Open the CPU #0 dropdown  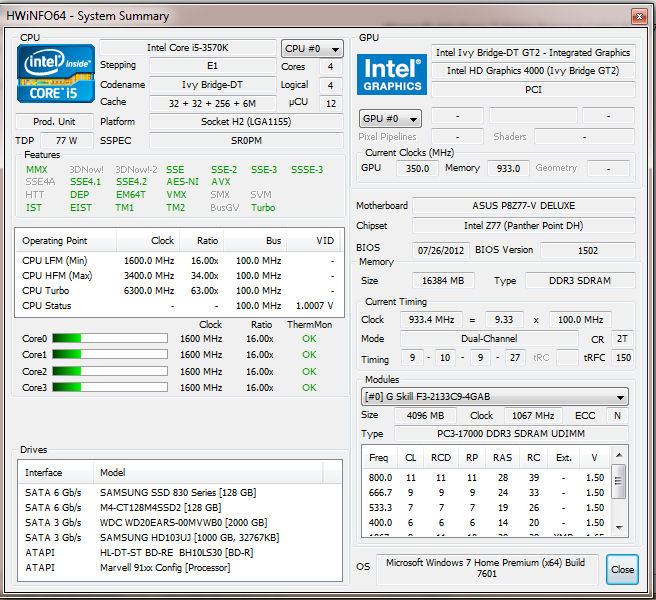312,49
